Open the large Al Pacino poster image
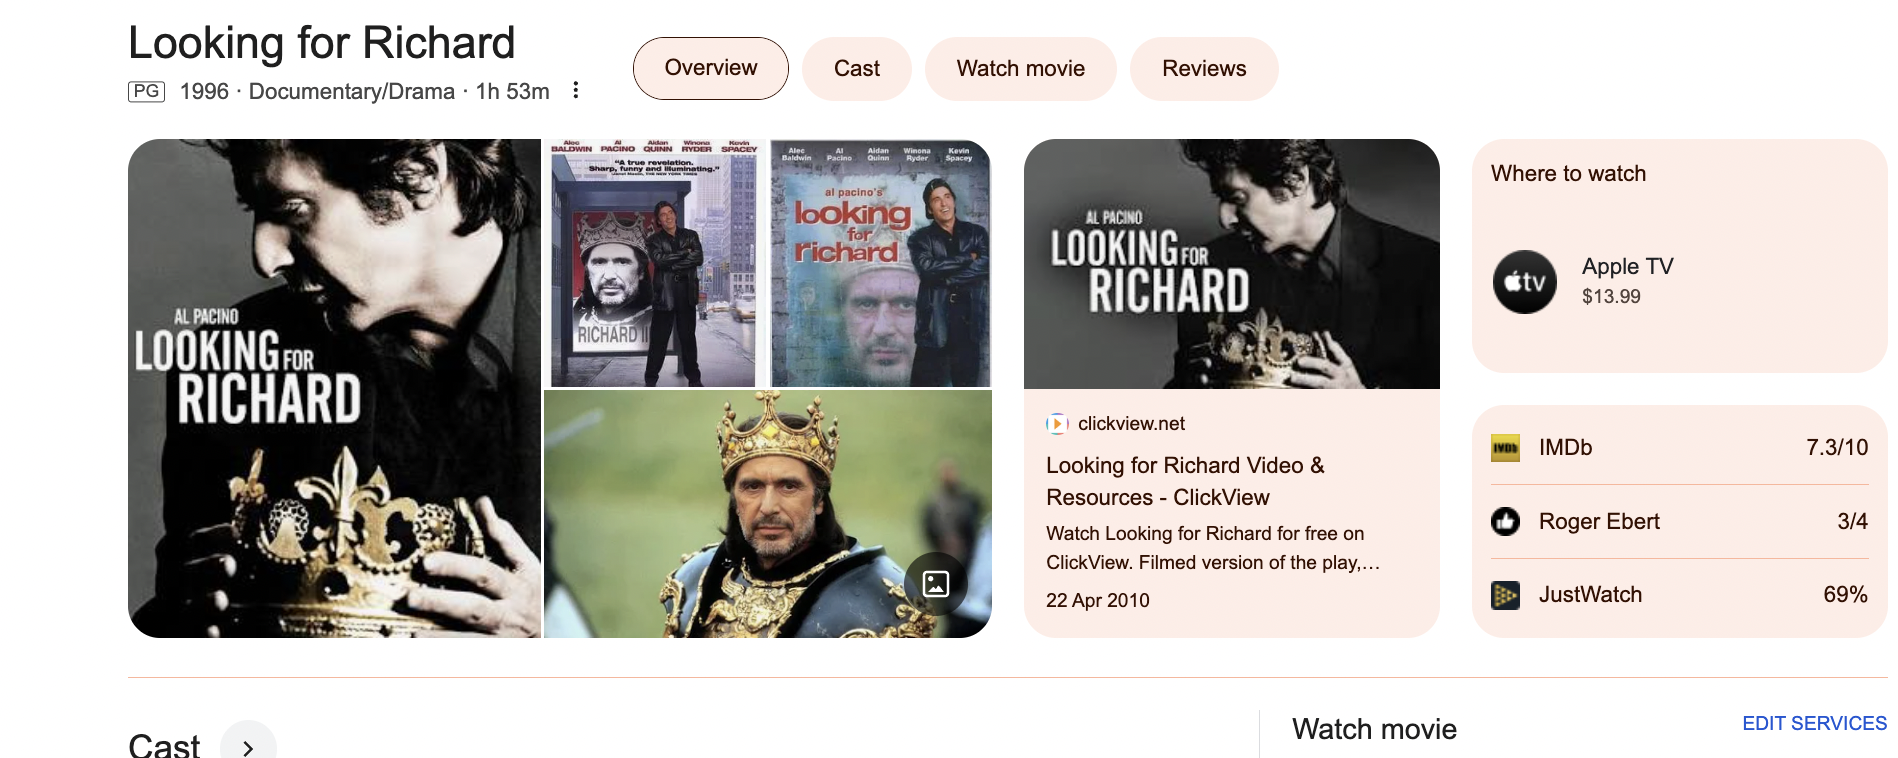Screen dimensions: 1898x758 coord(334,388)
